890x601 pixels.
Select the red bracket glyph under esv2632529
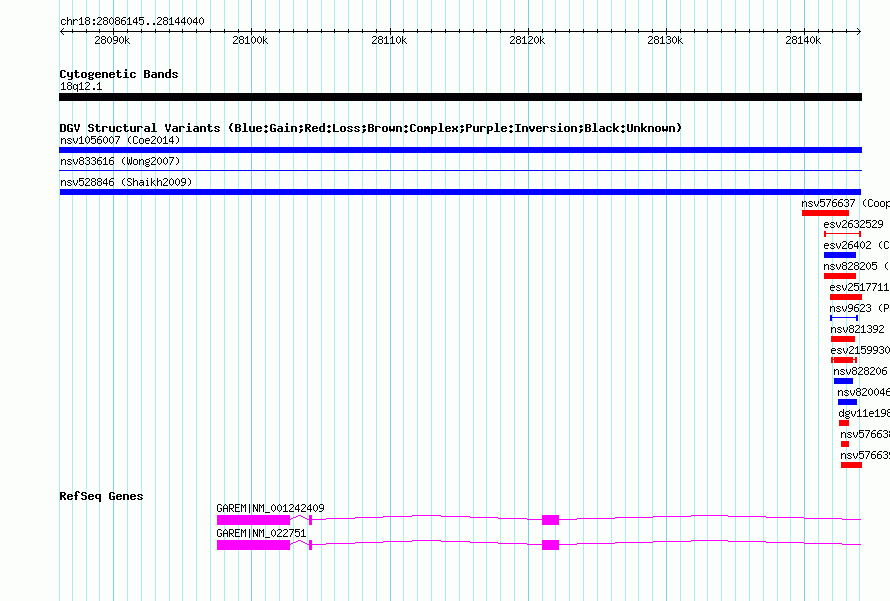click(842, 234)
